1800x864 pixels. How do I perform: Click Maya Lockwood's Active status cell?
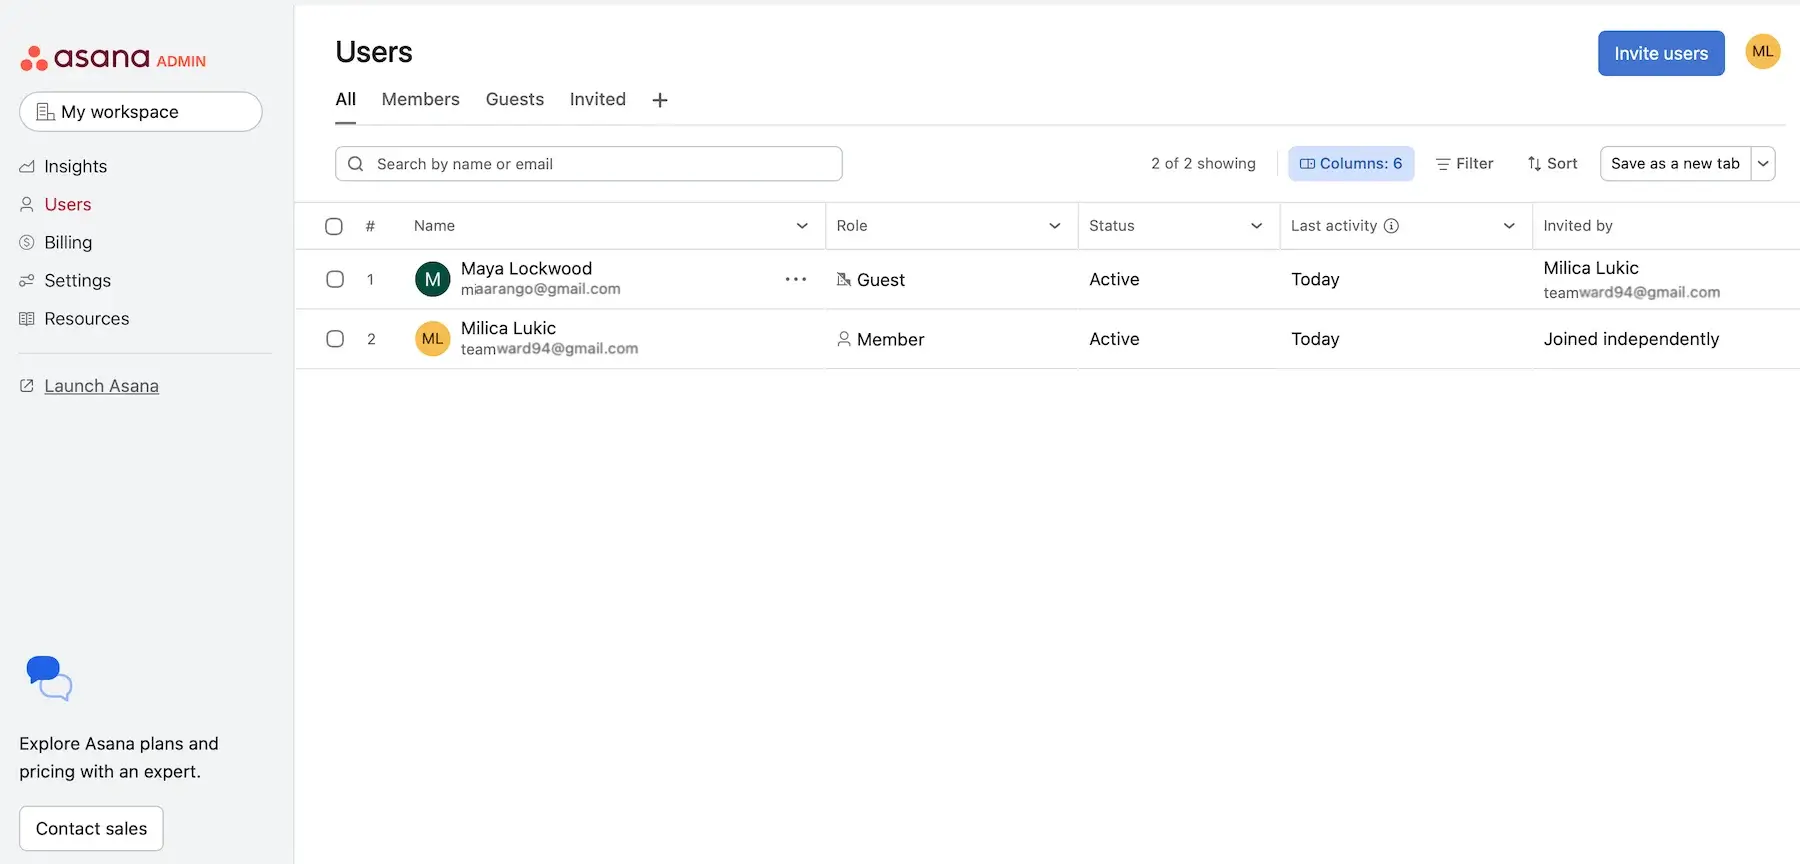pyautogui.click(x=1114, y=280)
